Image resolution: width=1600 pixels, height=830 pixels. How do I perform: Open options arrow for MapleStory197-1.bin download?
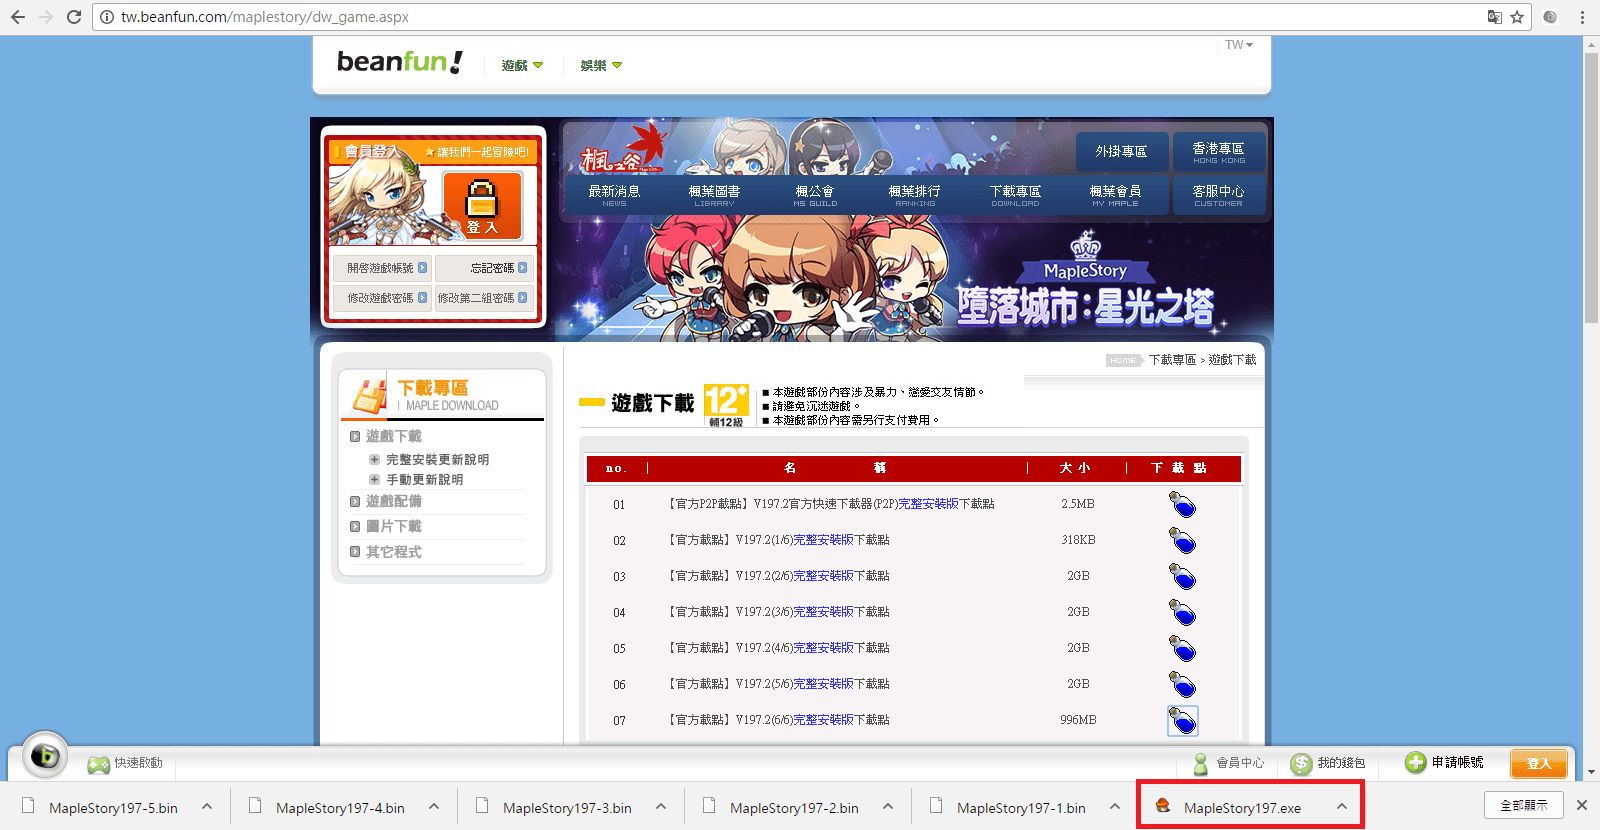pyautogui.click(x=1115, y=807)
